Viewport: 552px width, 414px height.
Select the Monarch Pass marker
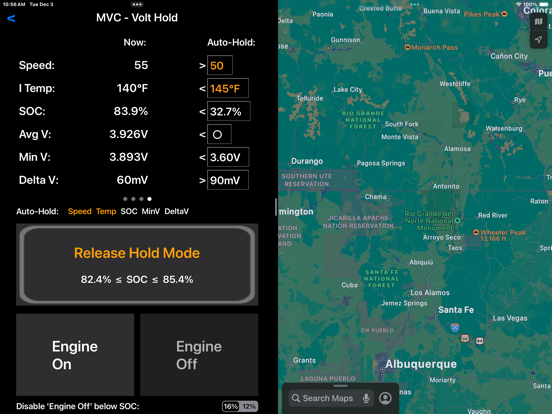(x=407, y=47)
